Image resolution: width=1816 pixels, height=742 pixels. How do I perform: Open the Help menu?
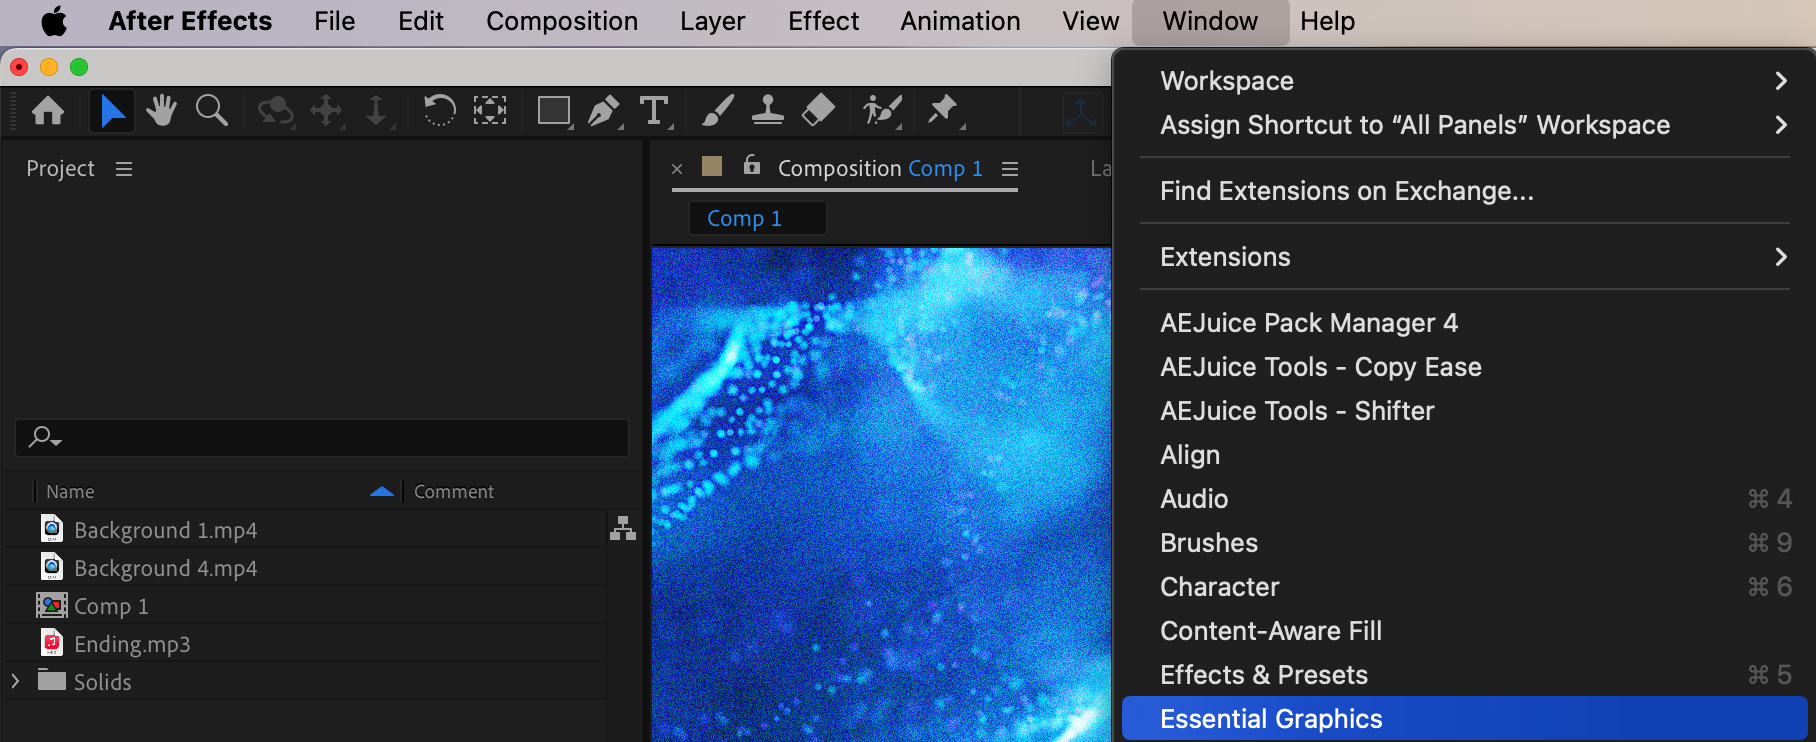1328,21
